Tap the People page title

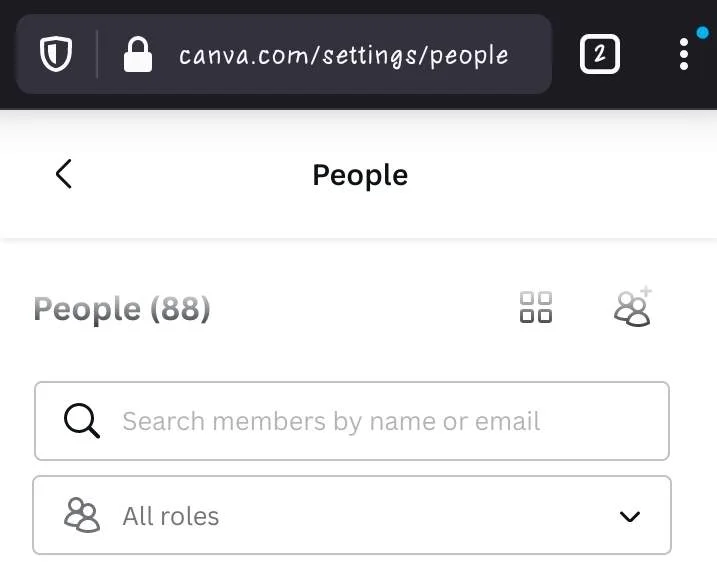pos(360,175)
